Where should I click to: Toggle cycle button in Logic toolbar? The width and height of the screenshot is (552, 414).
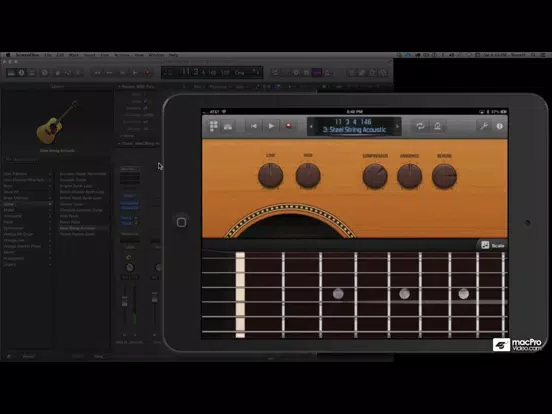(x=276, y=73)
